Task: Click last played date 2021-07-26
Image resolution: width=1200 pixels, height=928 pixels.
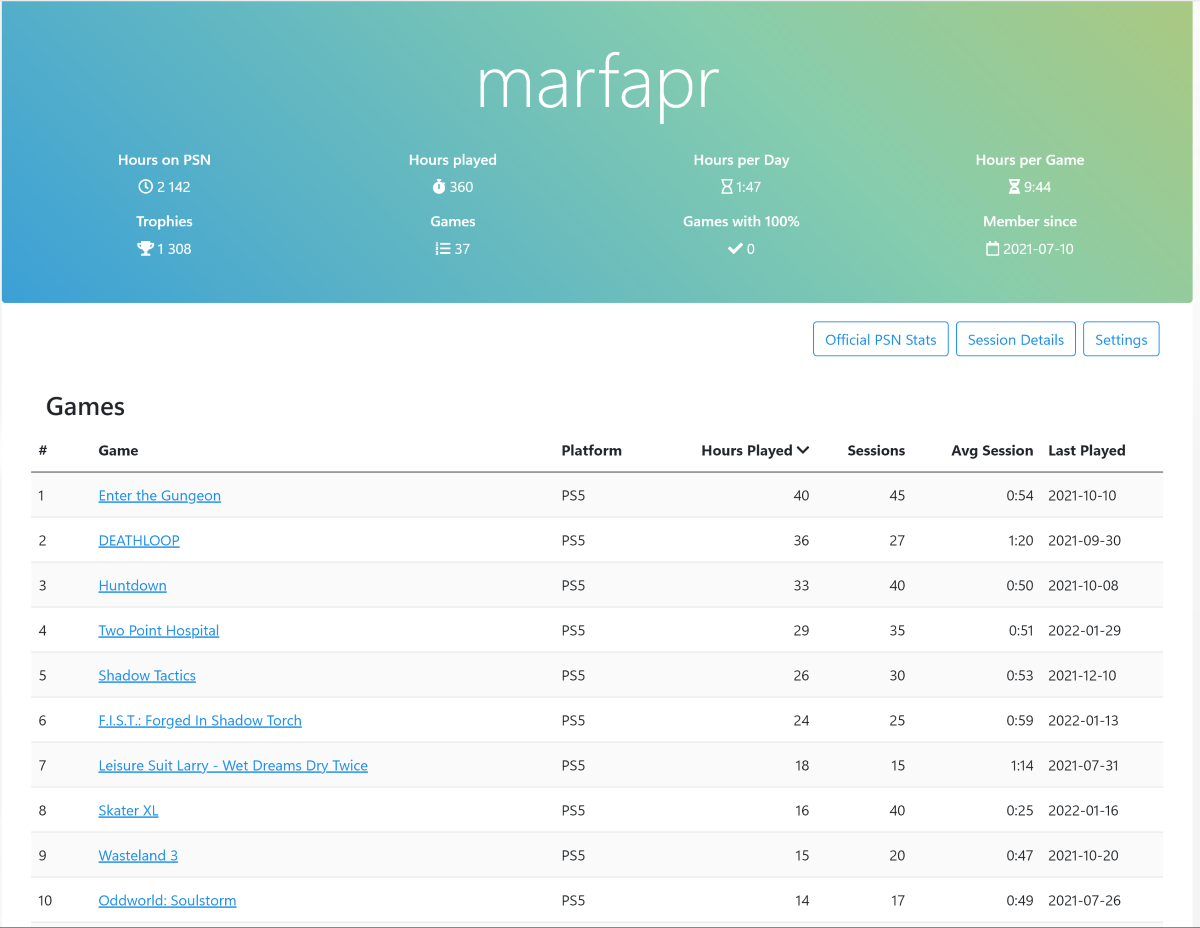Action: click(x=1085, y=901)
